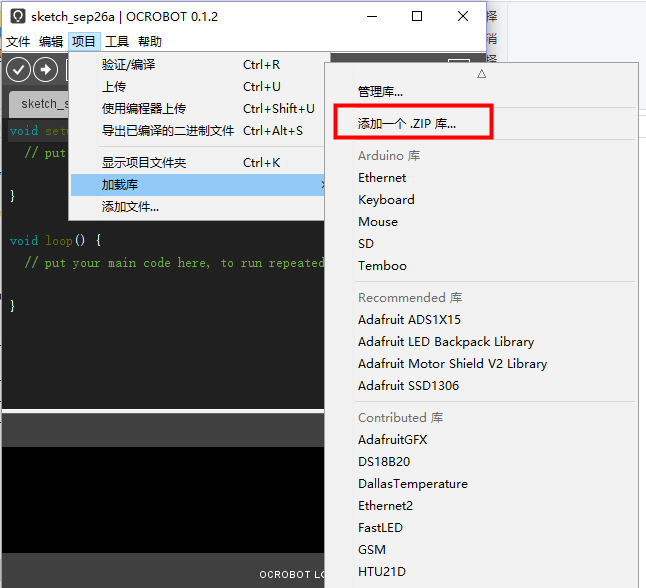Expand the 加载库 submenu

pyautogui.click(x=197, y=185)
